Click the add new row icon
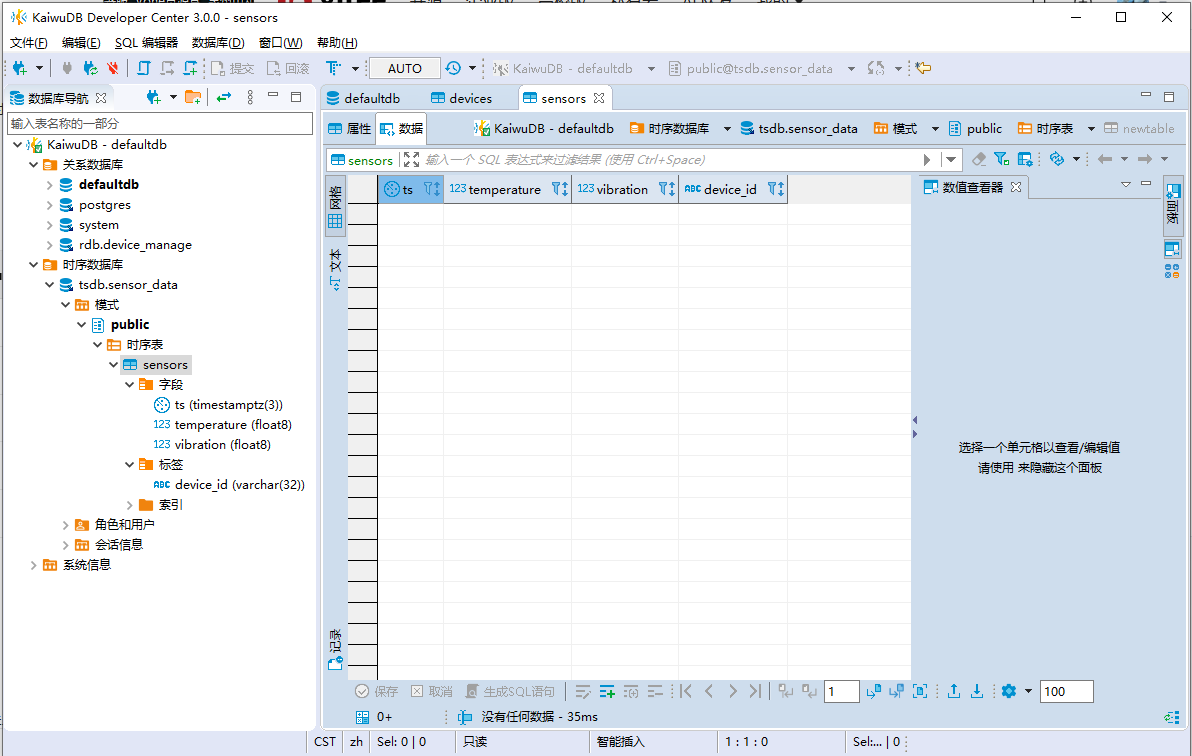Image resolution: width=1192 pixels, height=756 pixels. click(x=607, y=691)
